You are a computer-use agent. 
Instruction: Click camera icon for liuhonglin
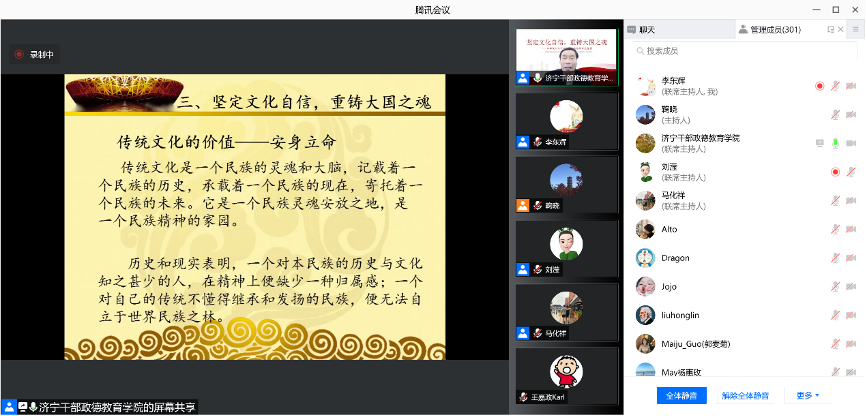pos(850,315)
